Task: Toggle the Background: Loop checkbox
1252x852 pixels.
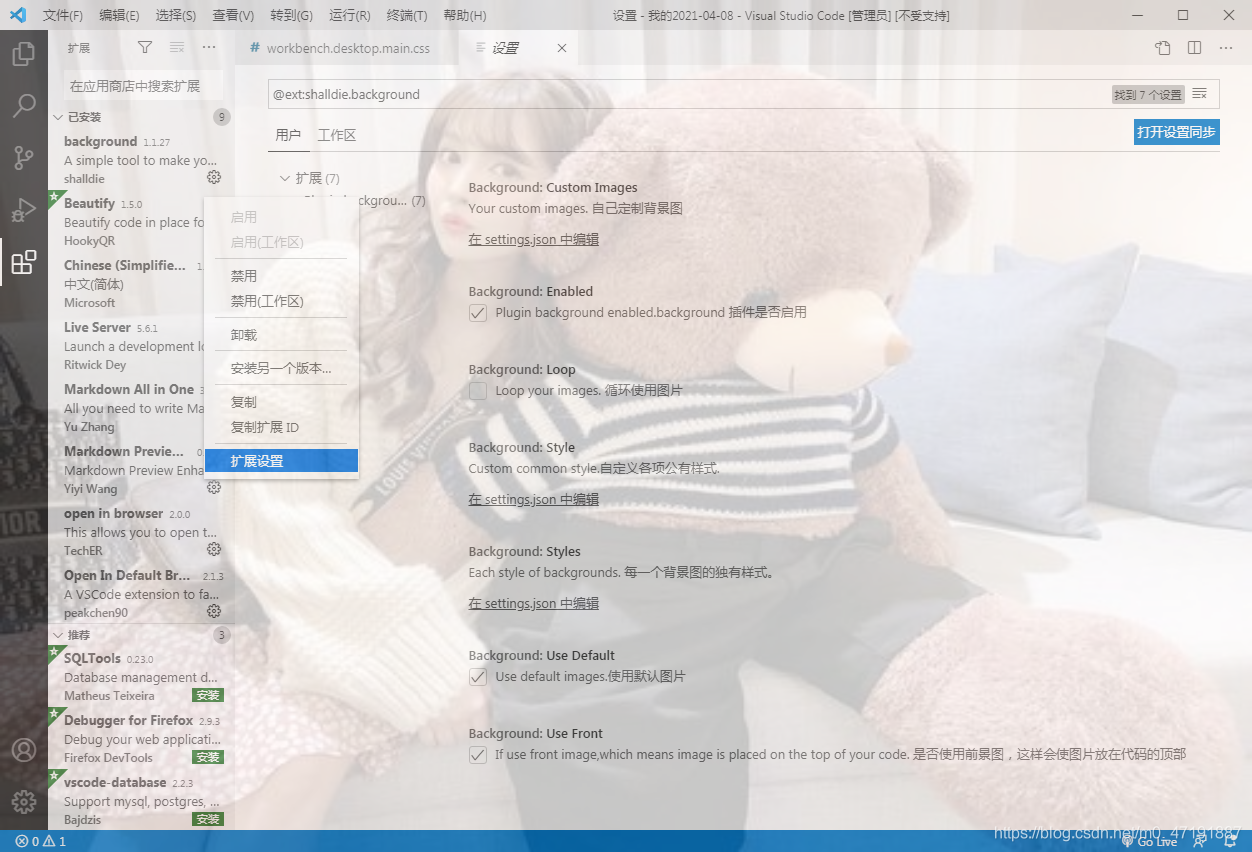Action: point(478,391)
